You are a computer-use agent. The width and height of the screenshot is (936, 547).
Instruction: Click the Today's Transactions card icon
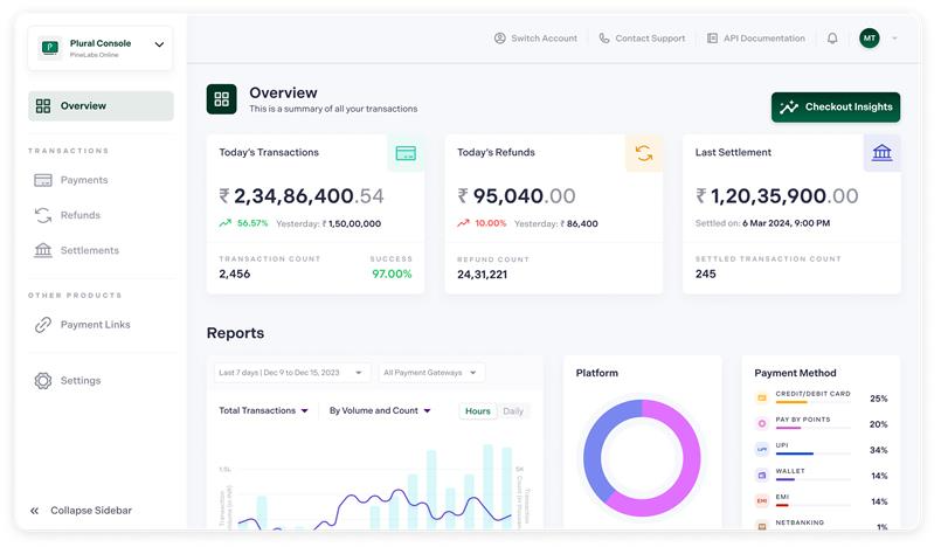(405, 153)
